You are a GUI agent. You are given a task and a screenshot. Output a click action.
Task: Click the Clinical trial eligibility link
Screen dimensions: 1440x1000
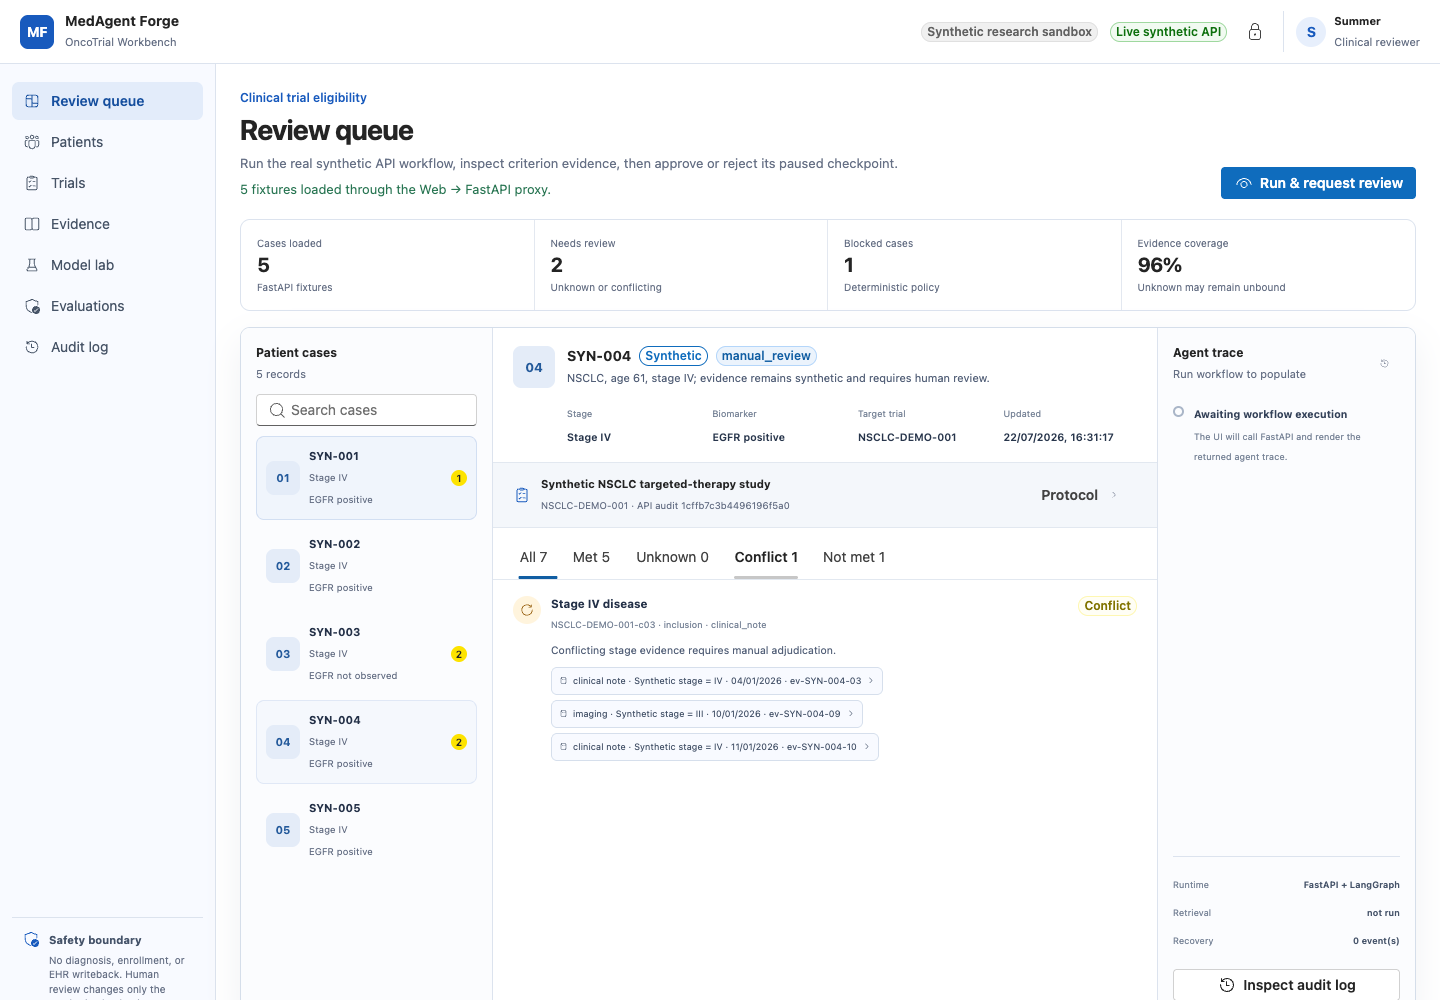pyautogui.click(x=303, y=98)
